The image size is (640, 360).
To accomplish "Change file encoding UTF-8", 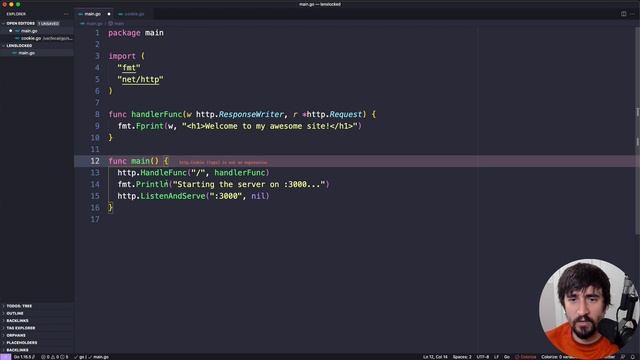I will pos(483,357).
